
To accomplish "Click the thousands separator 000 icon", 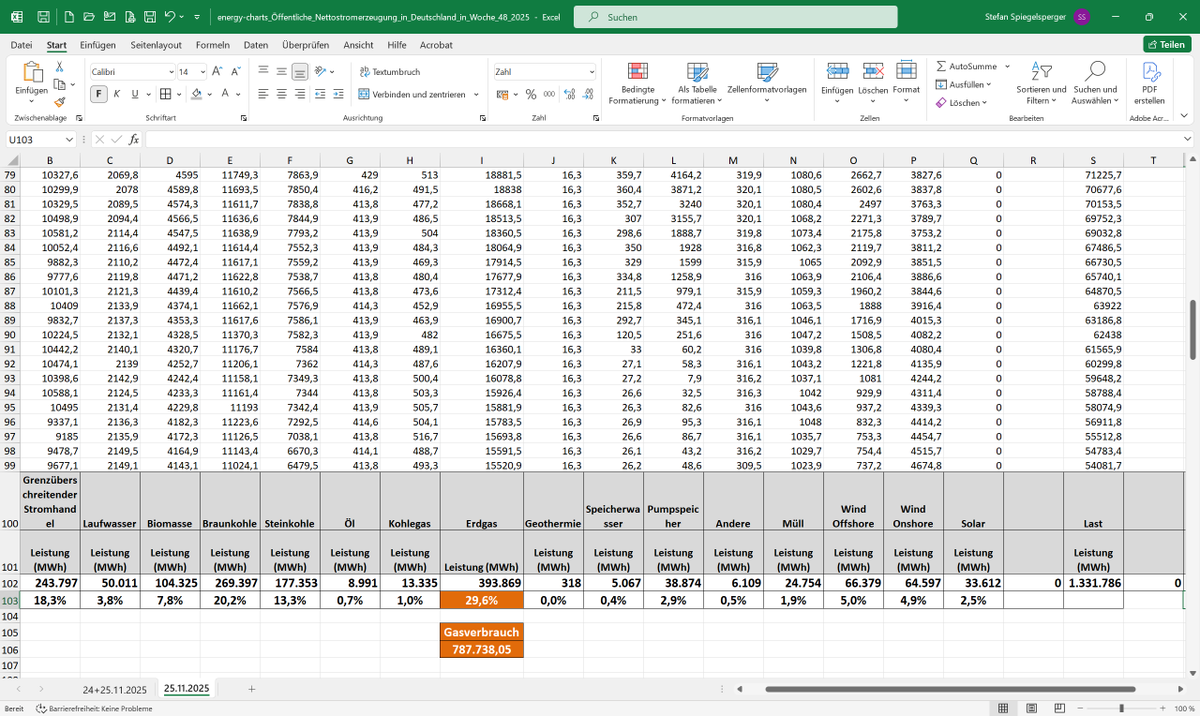I will coord(549,94).
